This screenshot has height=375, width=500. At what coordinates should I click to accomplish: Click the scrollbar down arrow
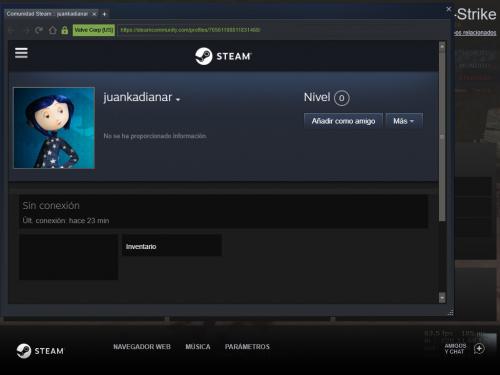(x=442, y=297)
